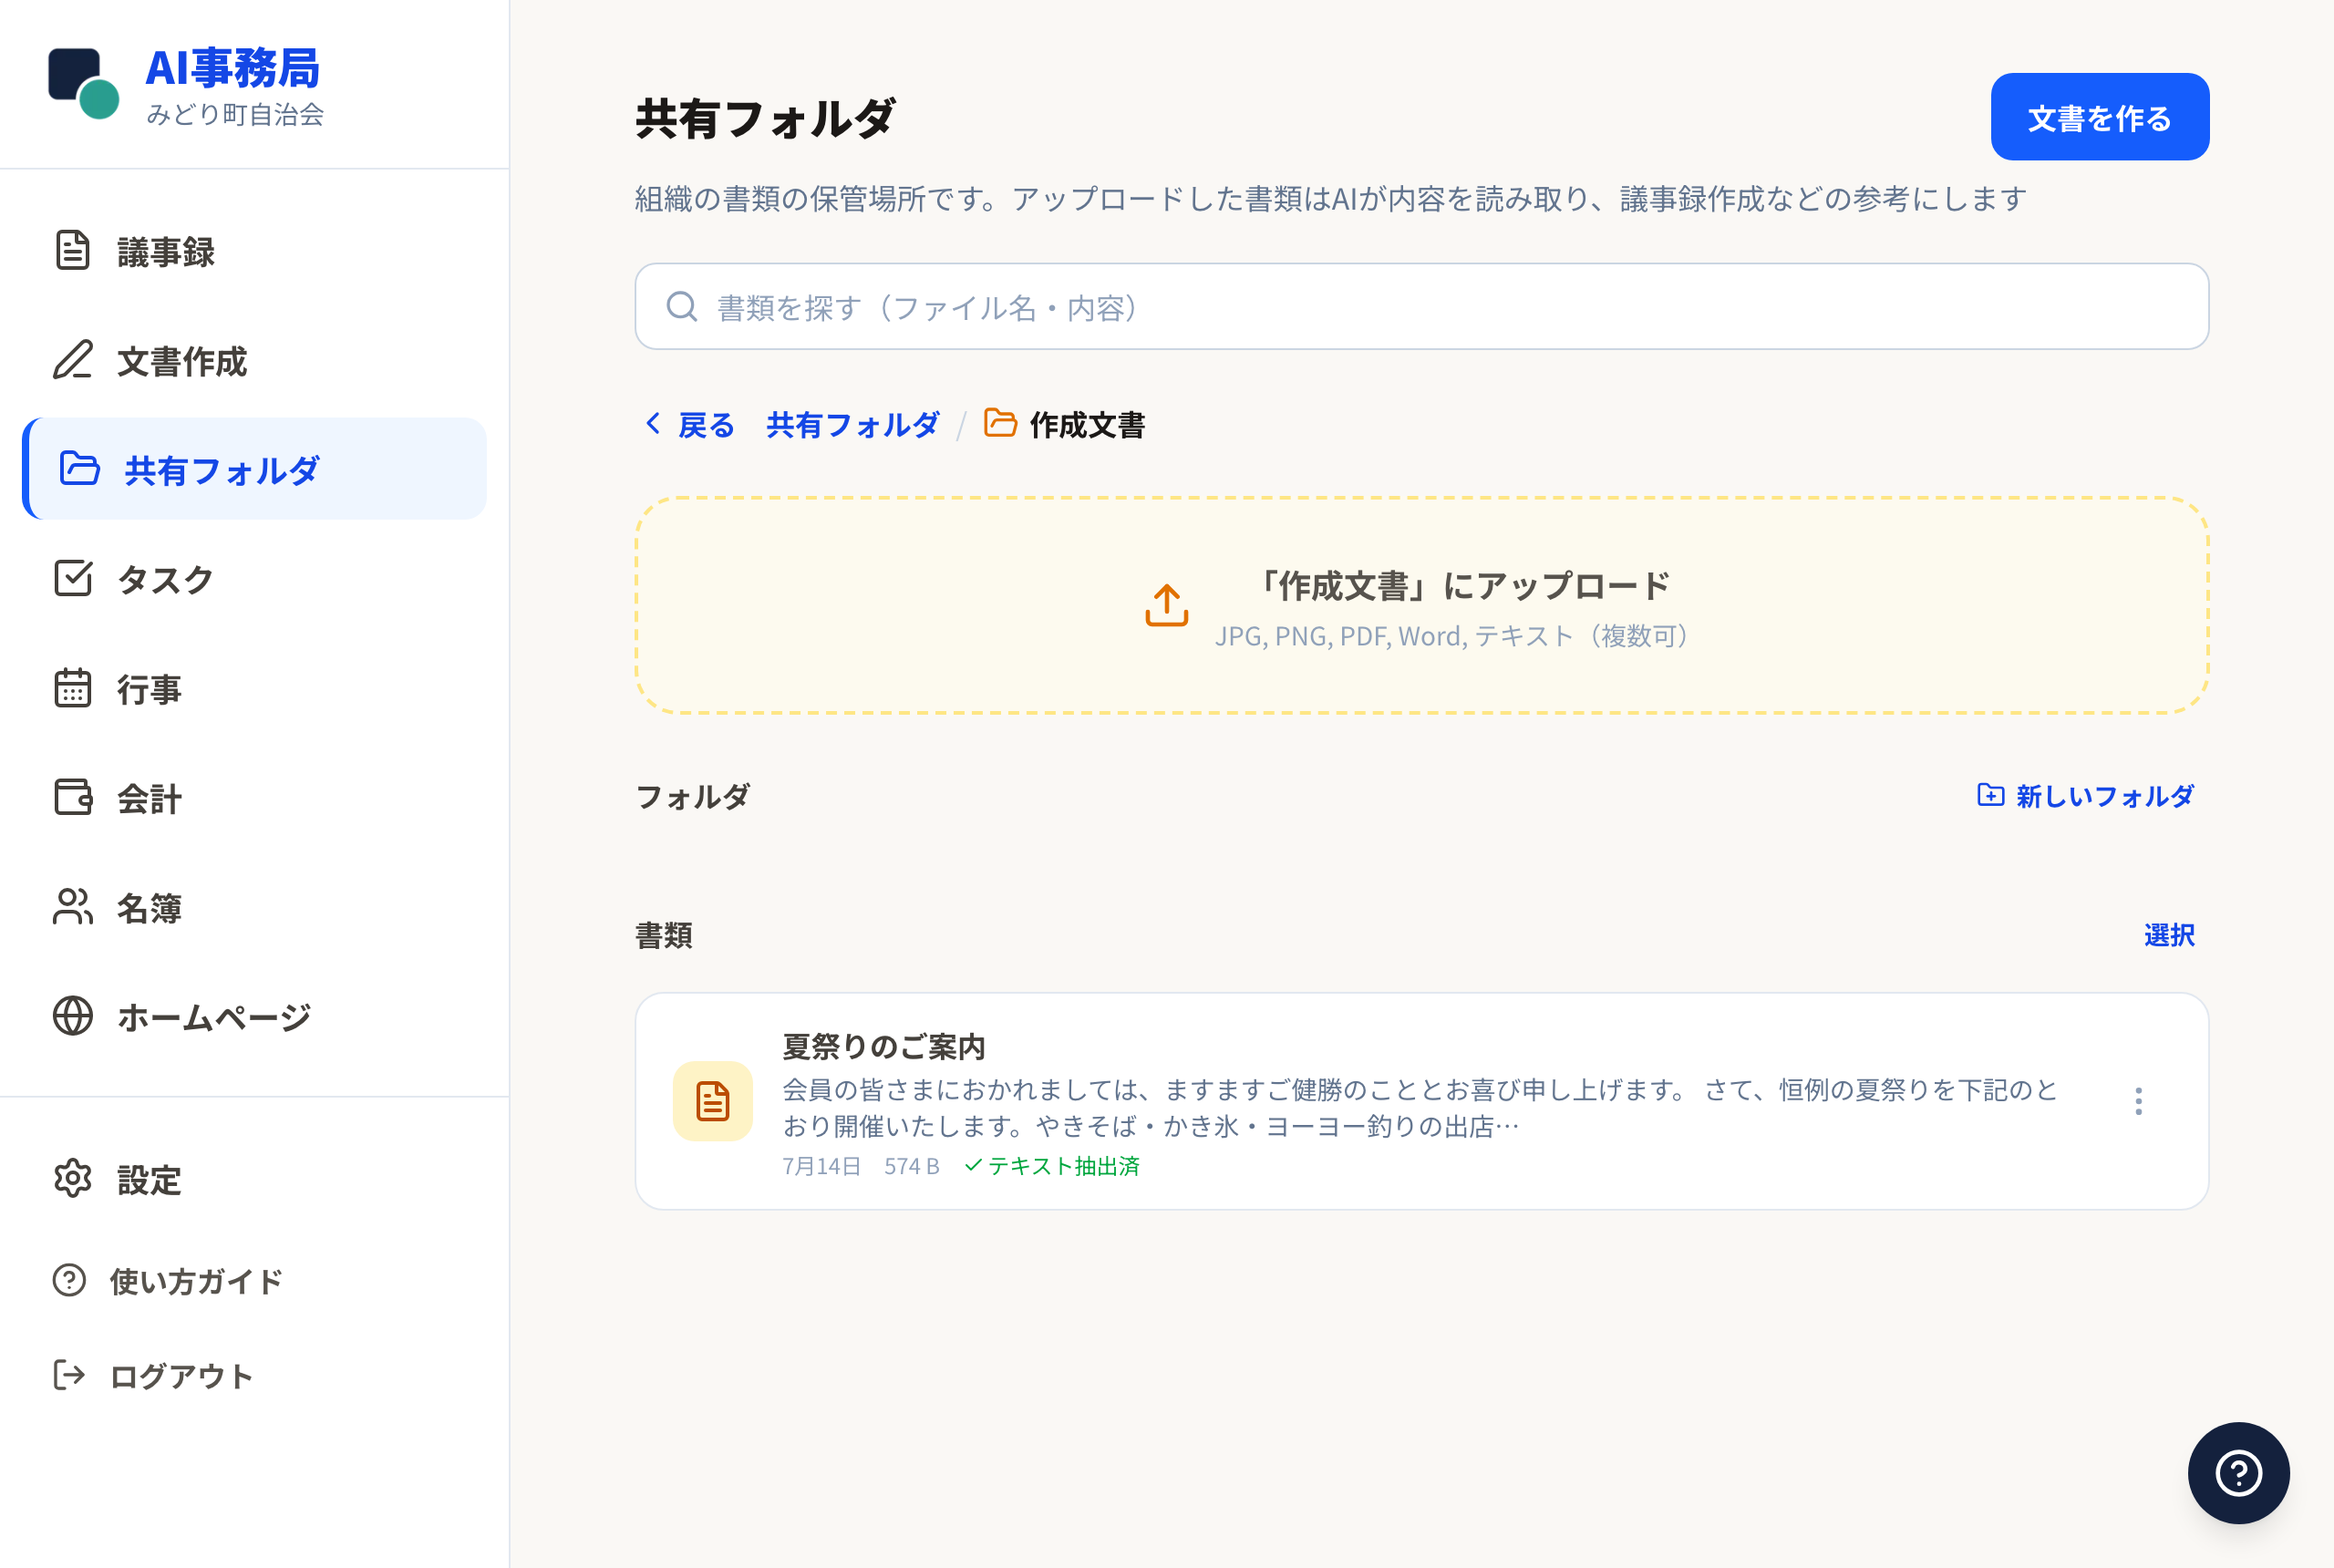Click the みどり町自治会 organization name
The image size is (2334, 1568).
click(x=235, y=114)
